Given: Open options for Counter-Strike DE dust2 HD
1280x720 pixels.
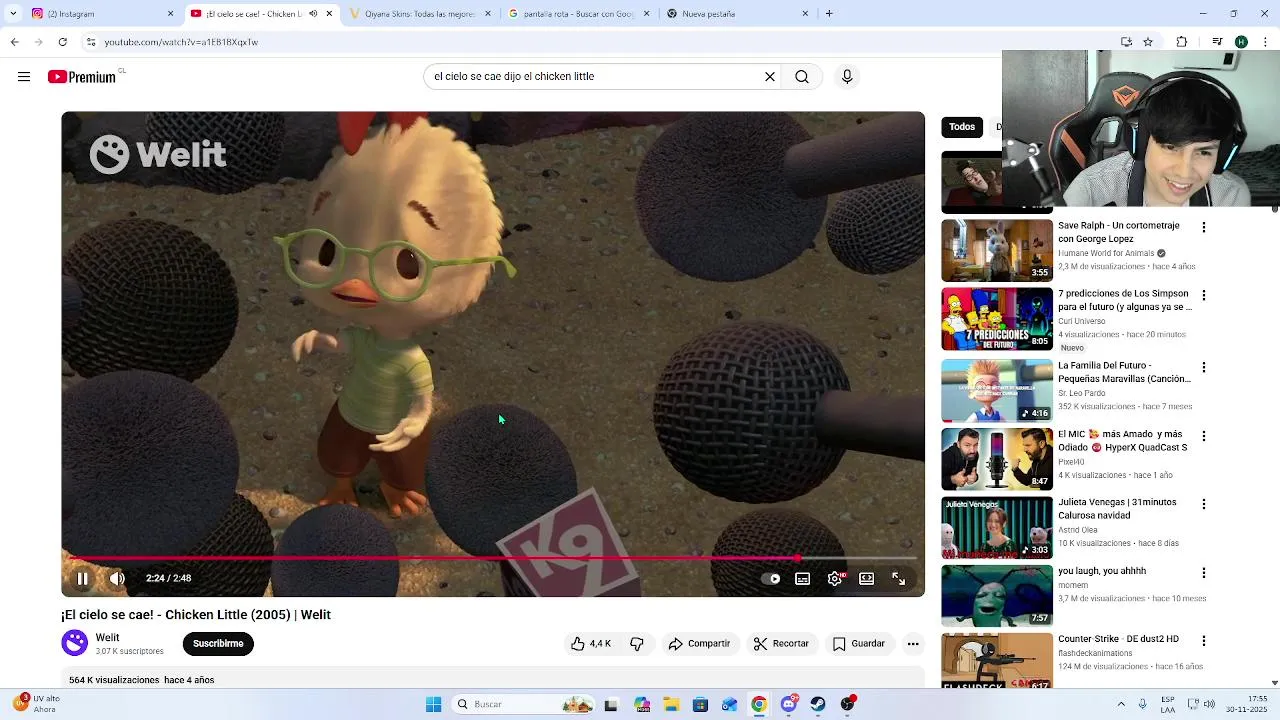Looking at the screenshot, I should 1204,641.
